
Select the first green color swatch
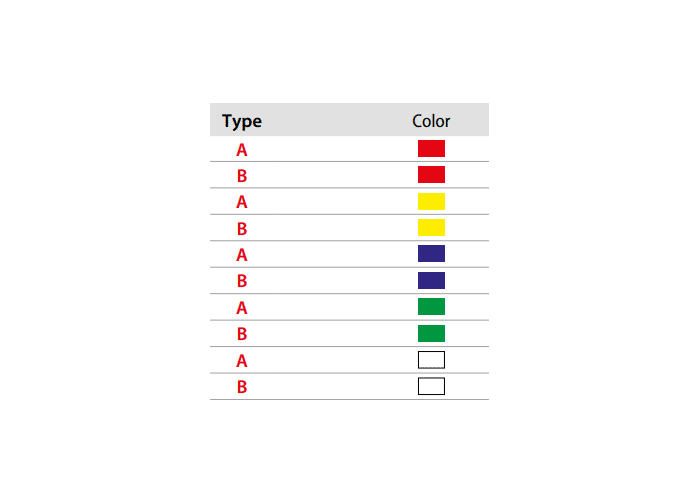click(431, 306)
